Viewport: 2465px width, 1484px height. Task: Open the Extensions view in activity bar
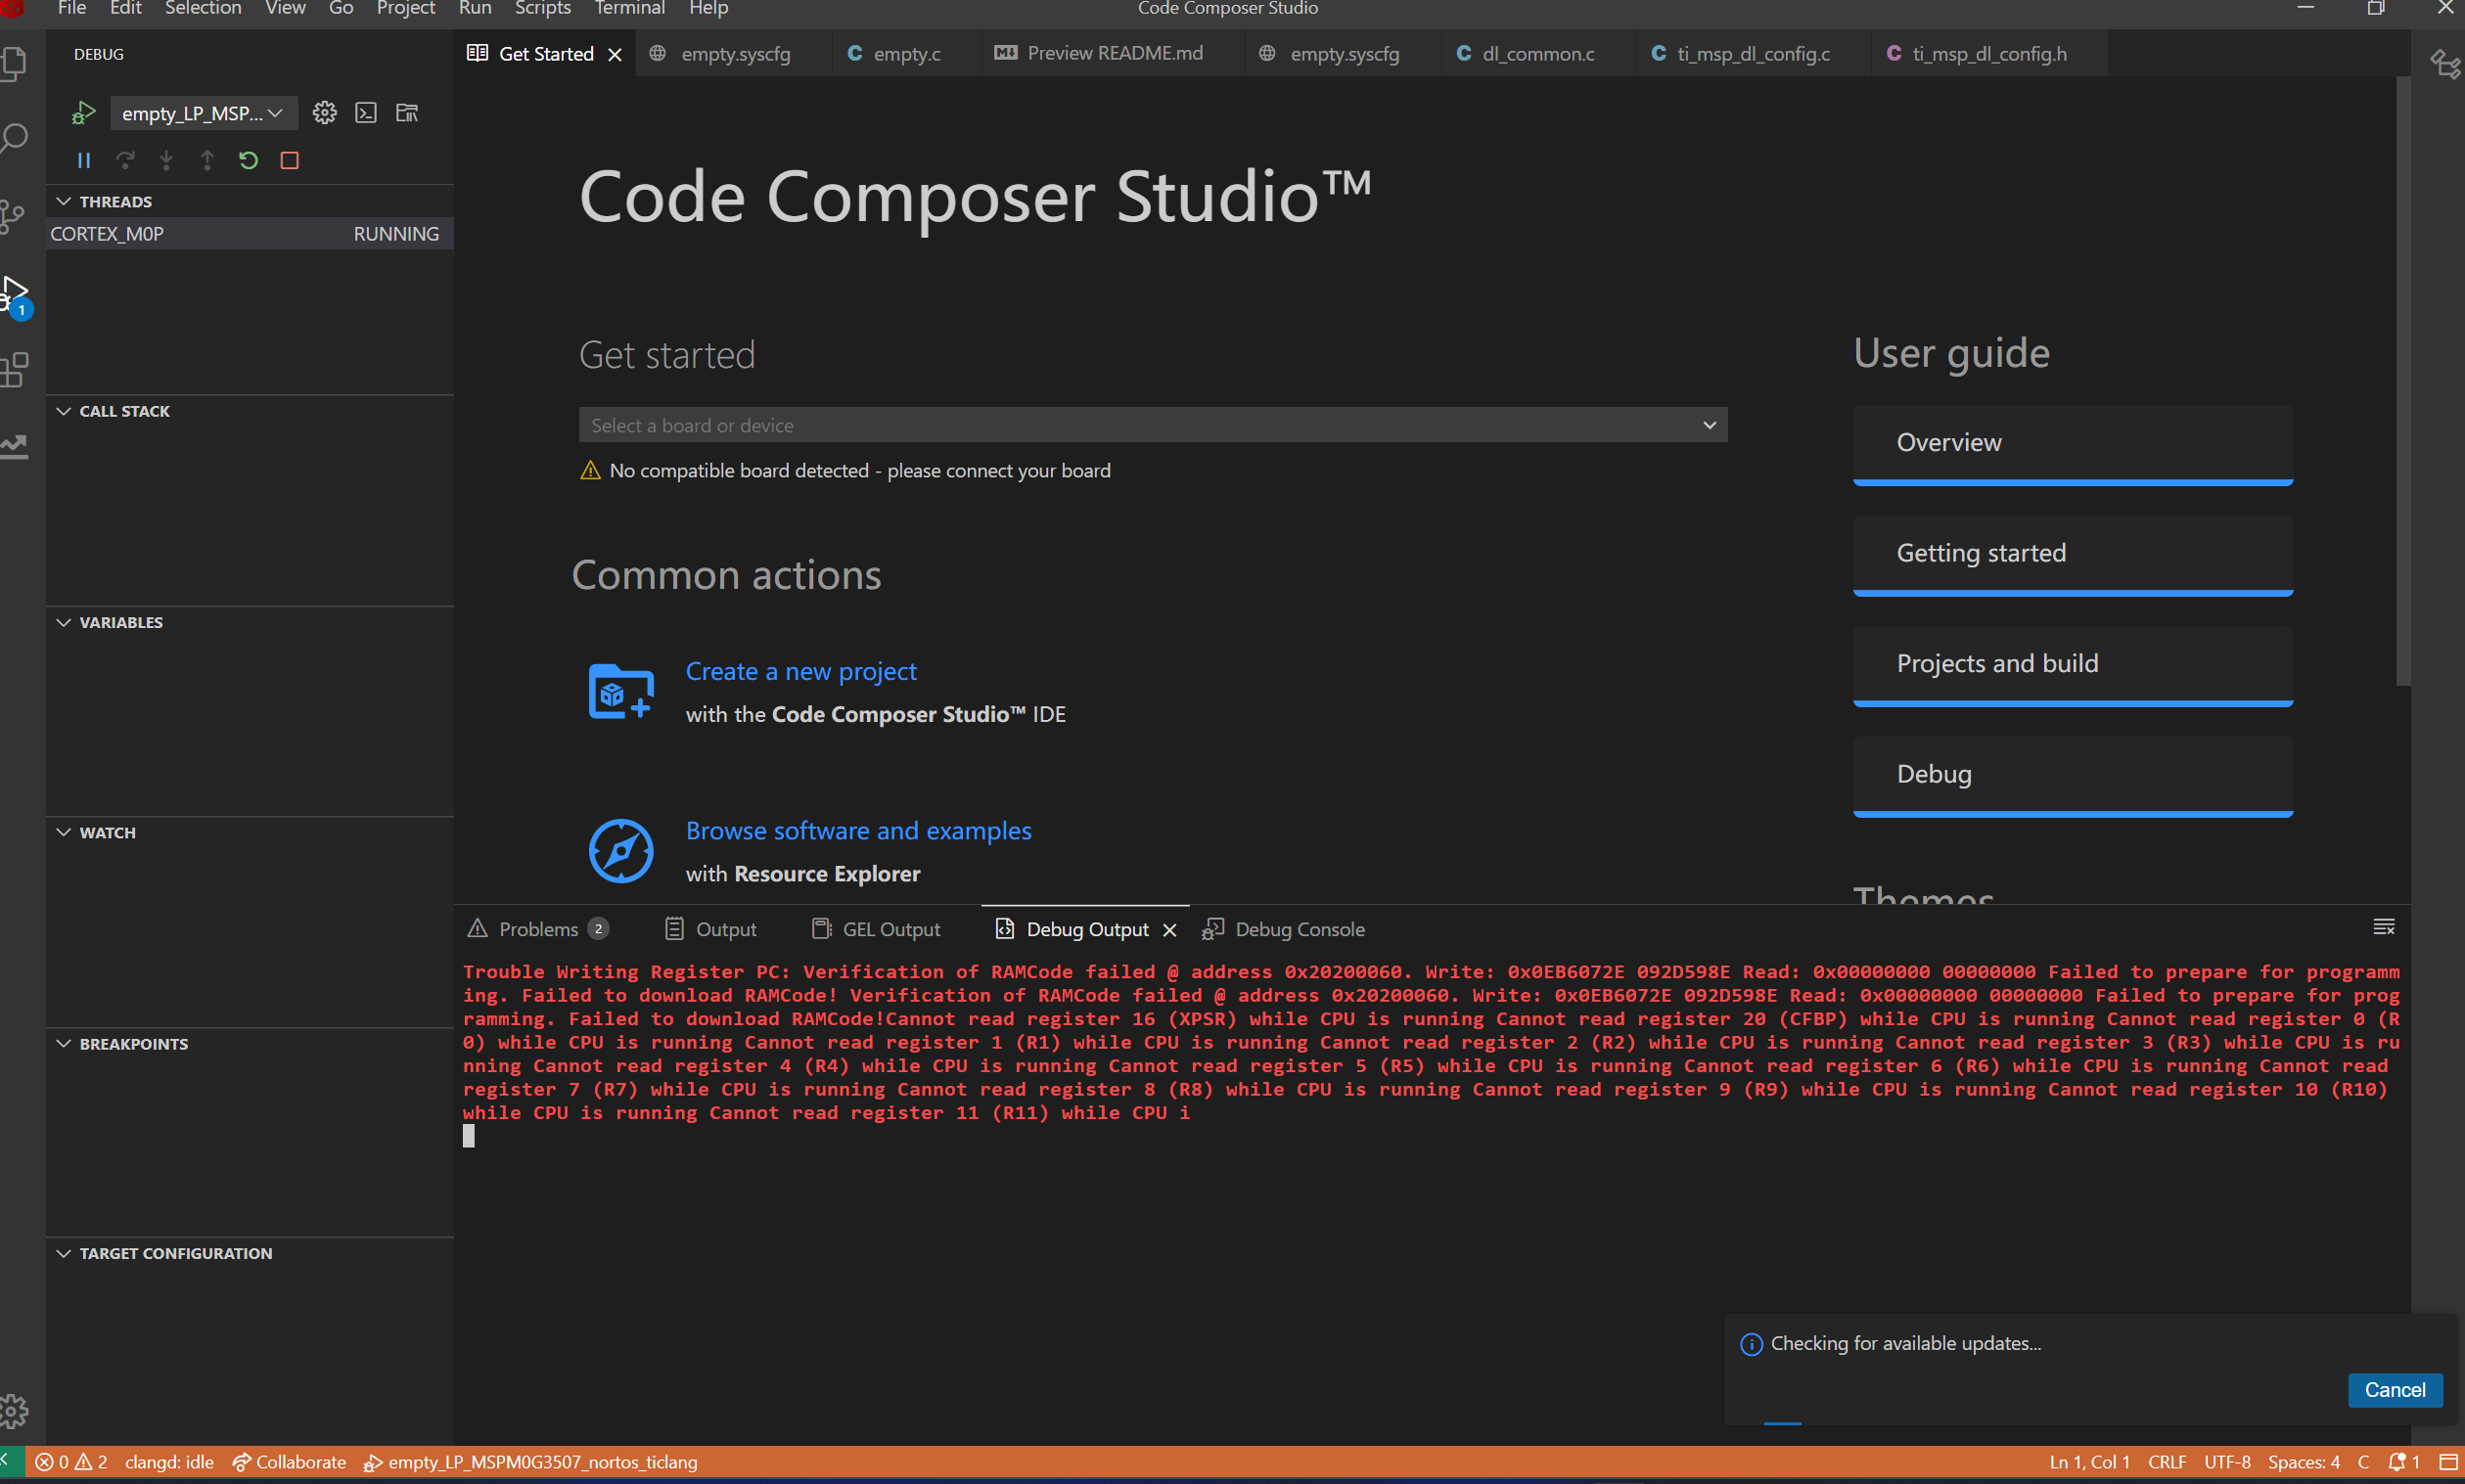(15, 370)
